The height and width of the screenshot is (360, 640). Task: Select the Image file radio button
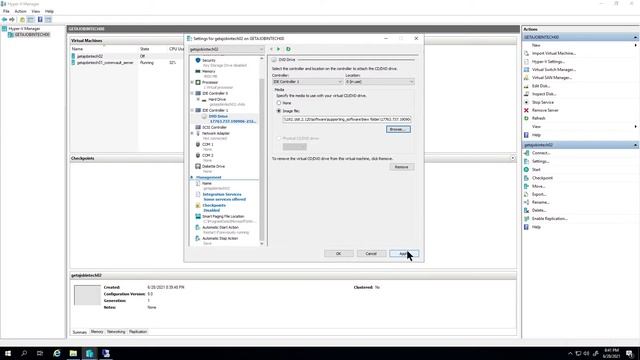(x=279, y=111)
